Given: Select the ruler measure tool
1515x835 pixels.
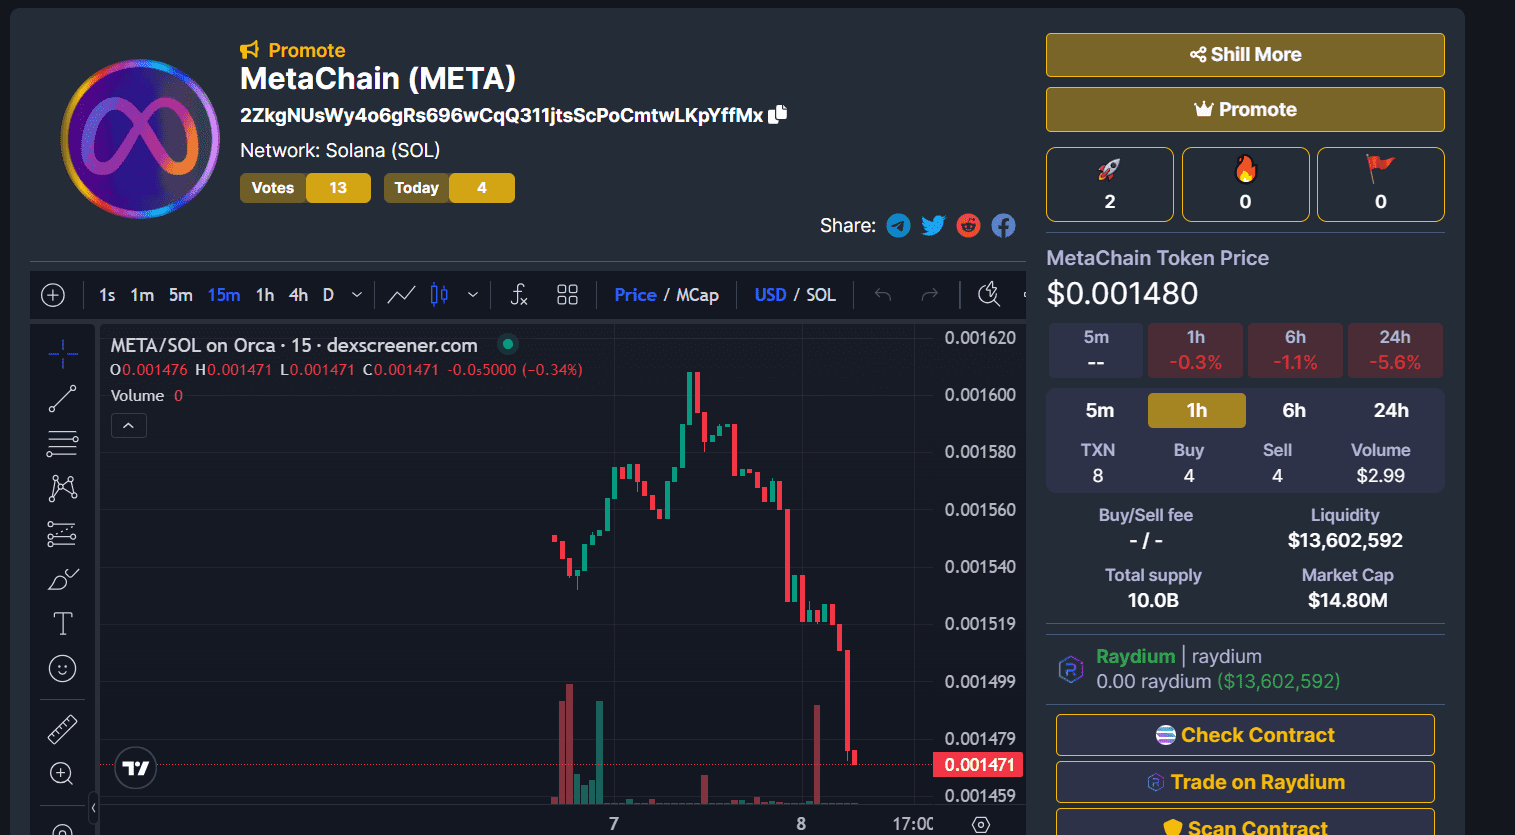Looking at the screenshot, I should pos(62,729).
